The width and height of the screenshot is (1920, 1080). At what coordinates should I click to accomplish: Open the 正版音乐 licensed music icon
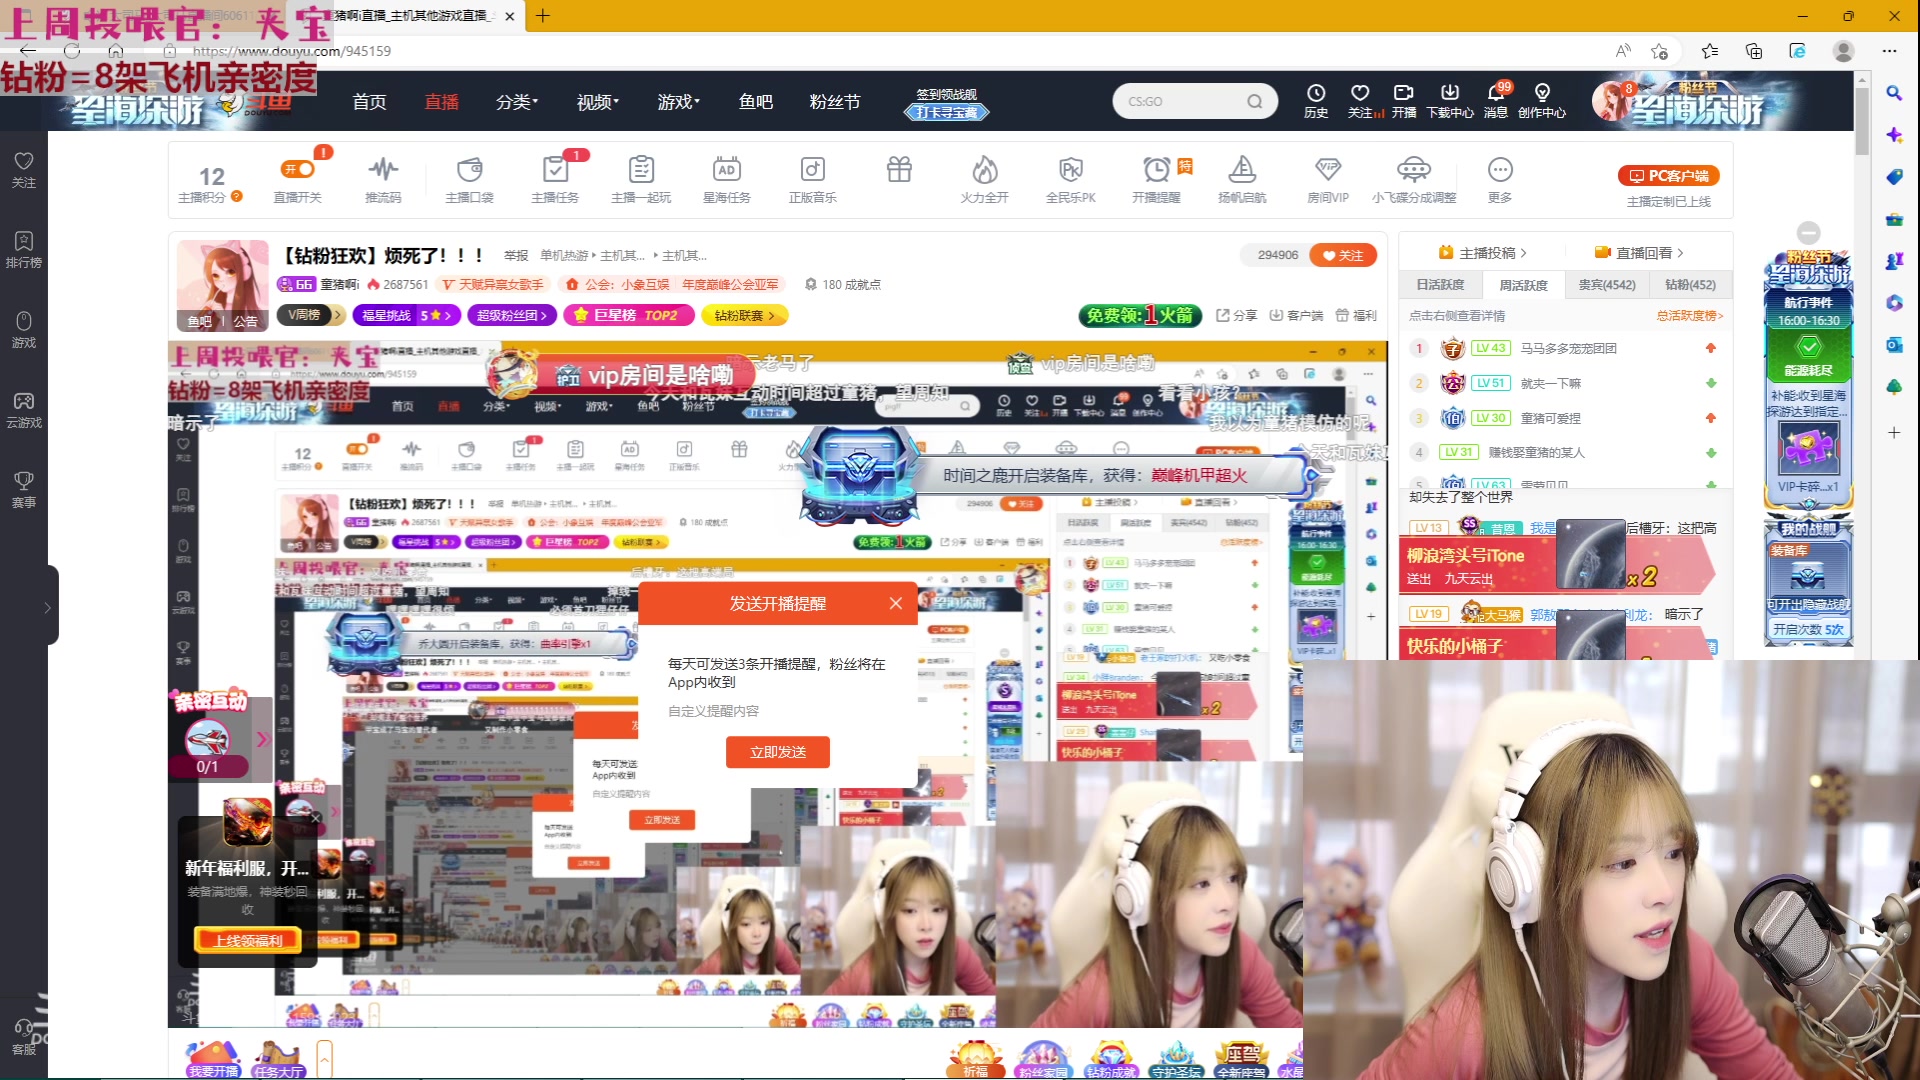pos(812,178)
